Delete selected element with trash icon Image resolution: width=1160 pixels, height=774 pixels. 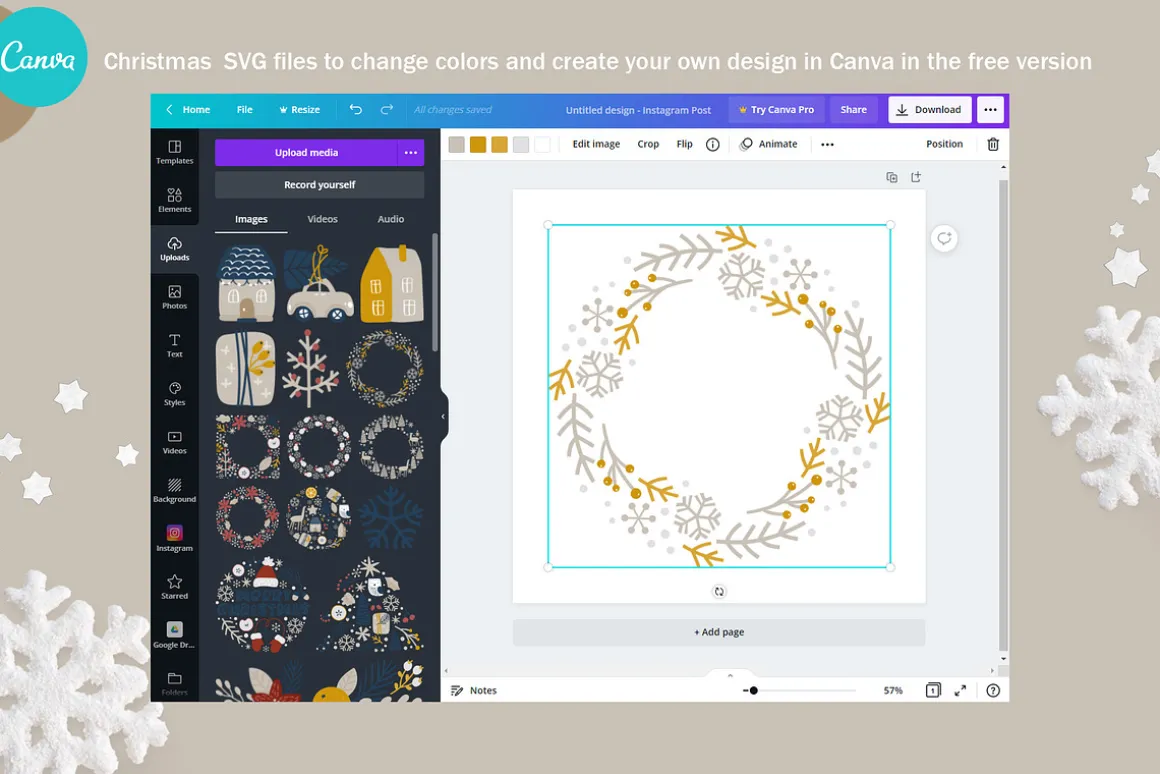993,144
